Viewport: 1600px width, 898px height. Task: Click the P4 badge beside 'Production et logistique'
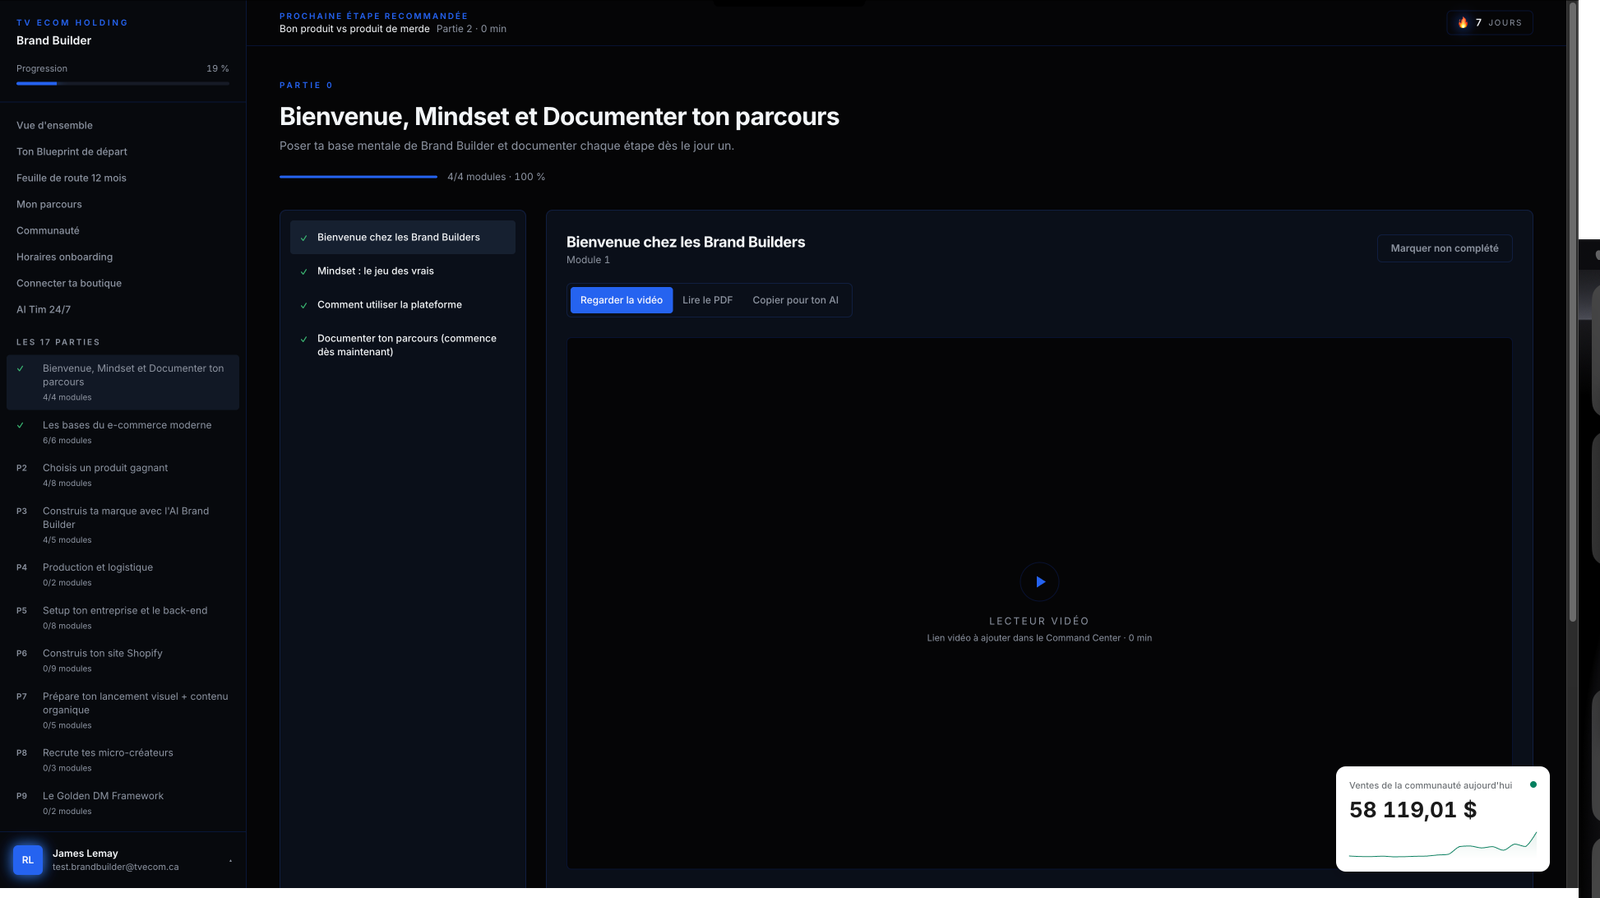click(x=22, y=568)
